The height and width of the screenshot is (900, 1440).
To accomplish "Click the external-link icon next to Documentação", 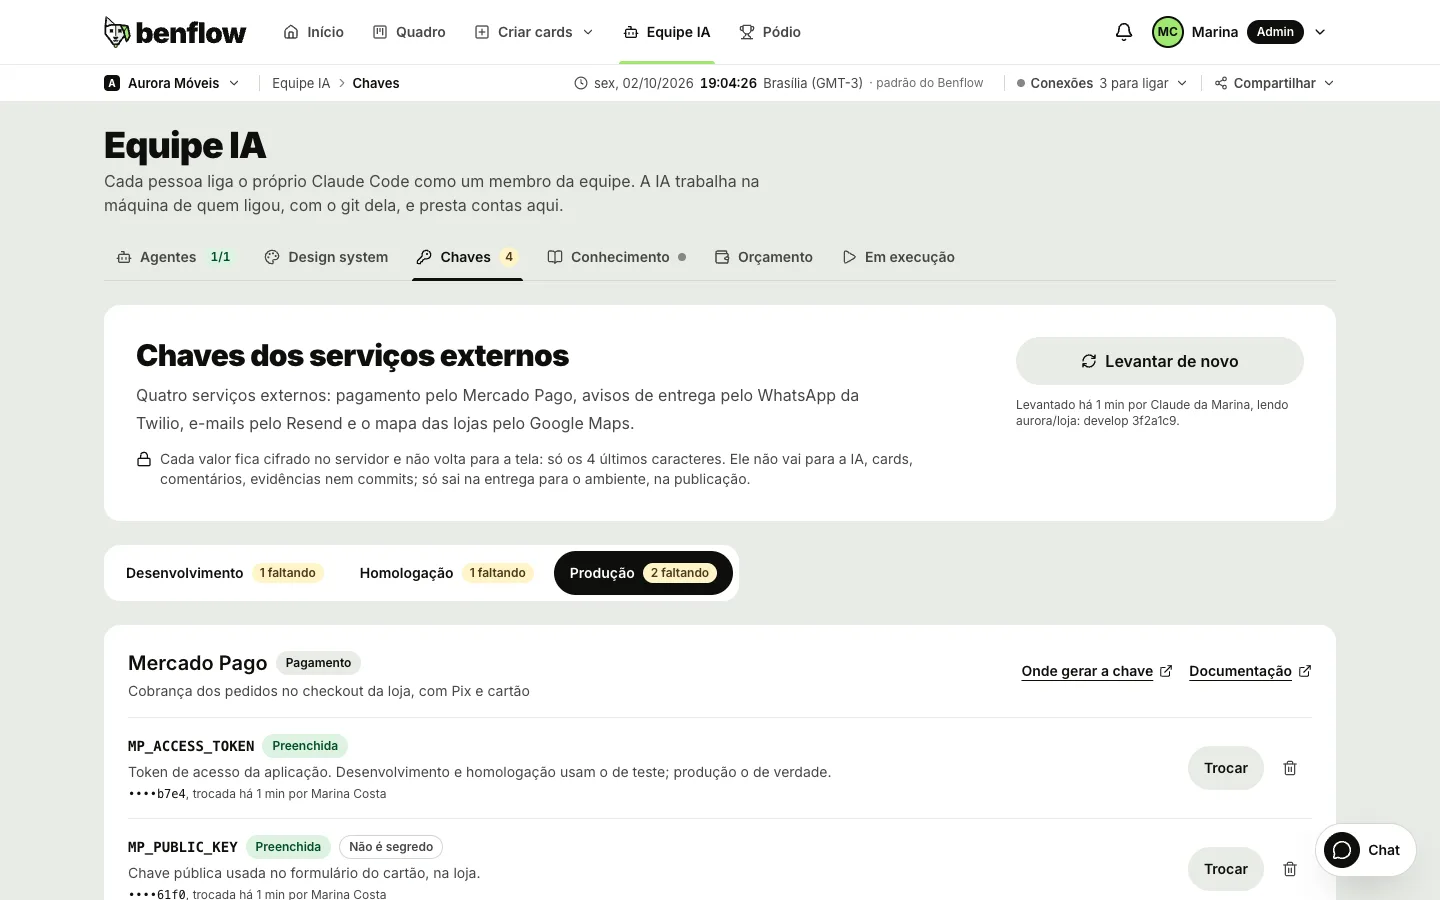I will coord(1305,671).
